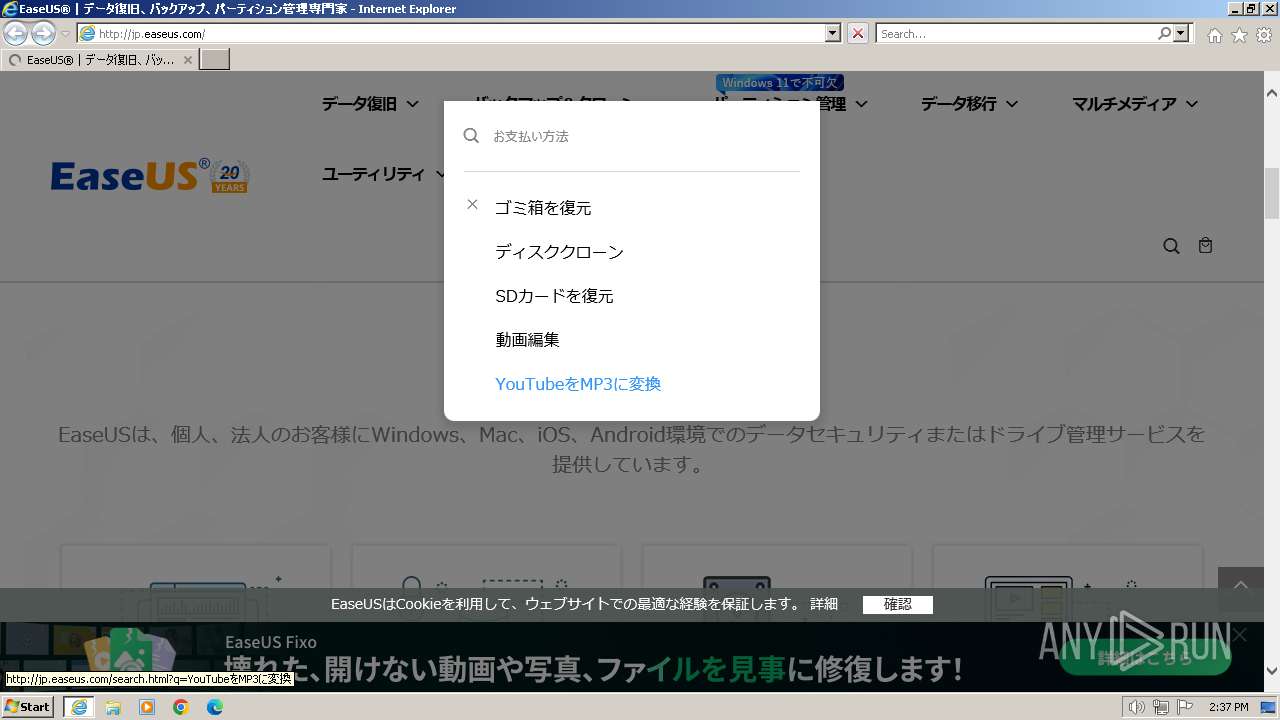
Task: Close the EaseUS Fixo banner ad
Action: [x=1240, y=635]
